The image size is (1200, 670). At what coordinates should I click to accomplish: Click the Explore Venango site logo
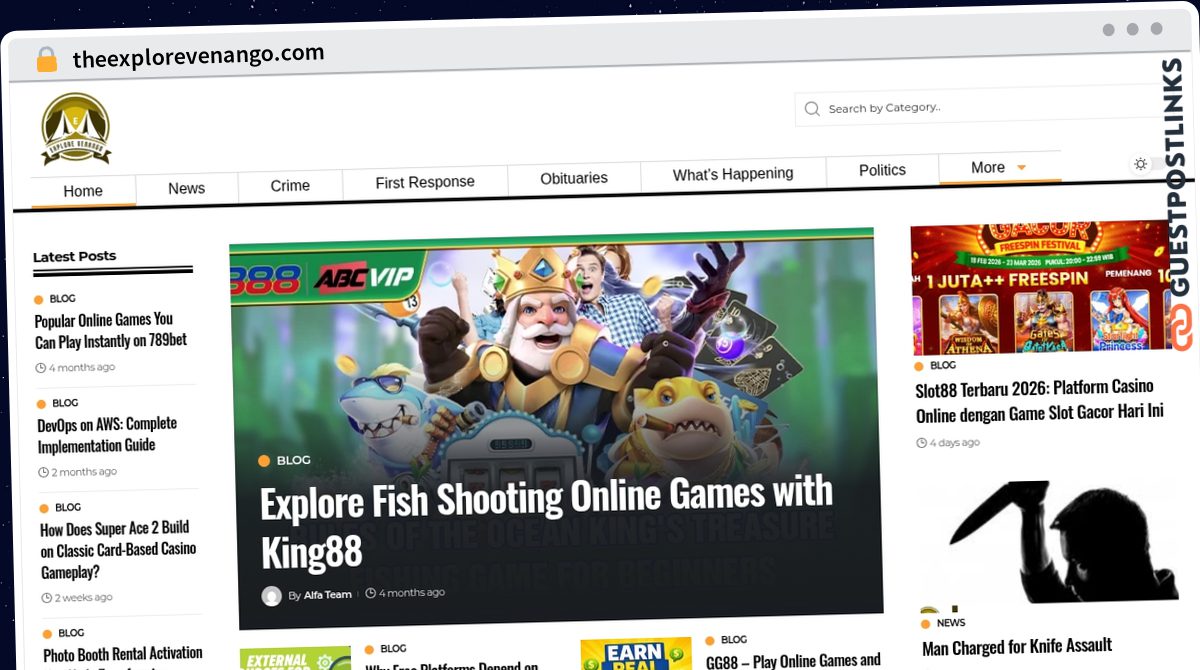pos(76,128)
